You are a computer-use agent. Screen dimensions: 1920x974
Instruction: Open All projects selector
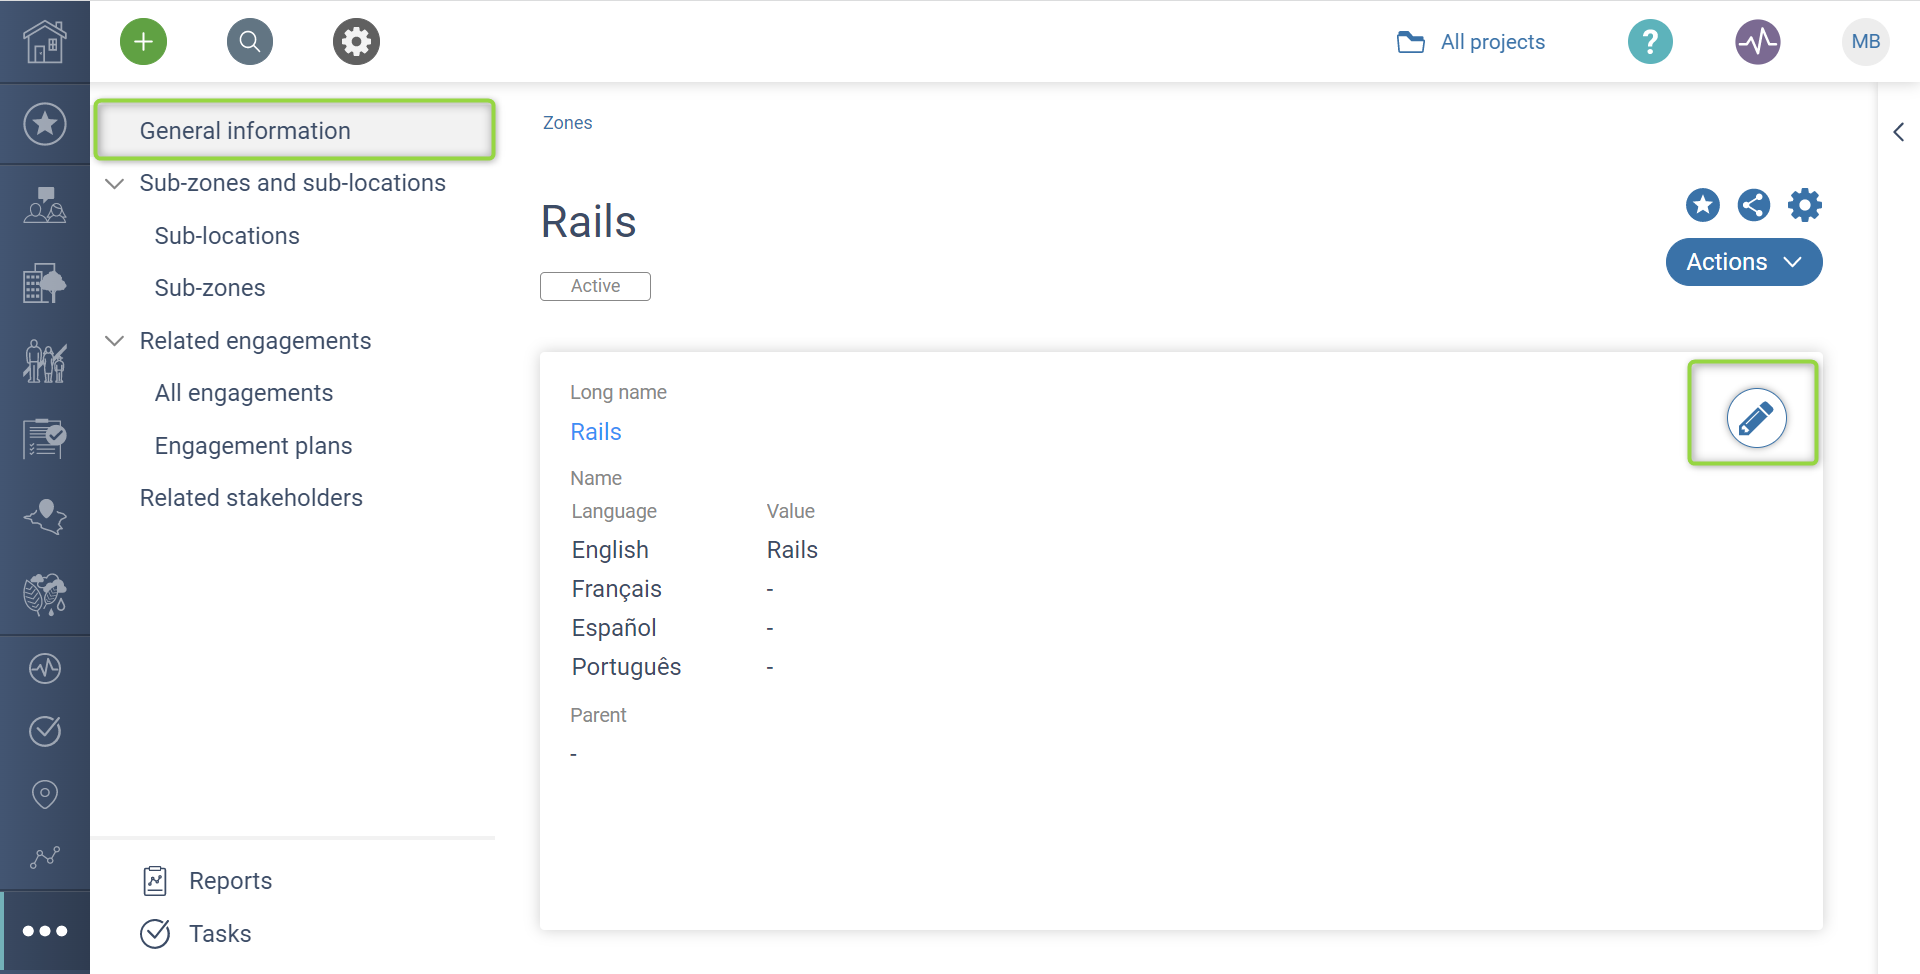1471,42
